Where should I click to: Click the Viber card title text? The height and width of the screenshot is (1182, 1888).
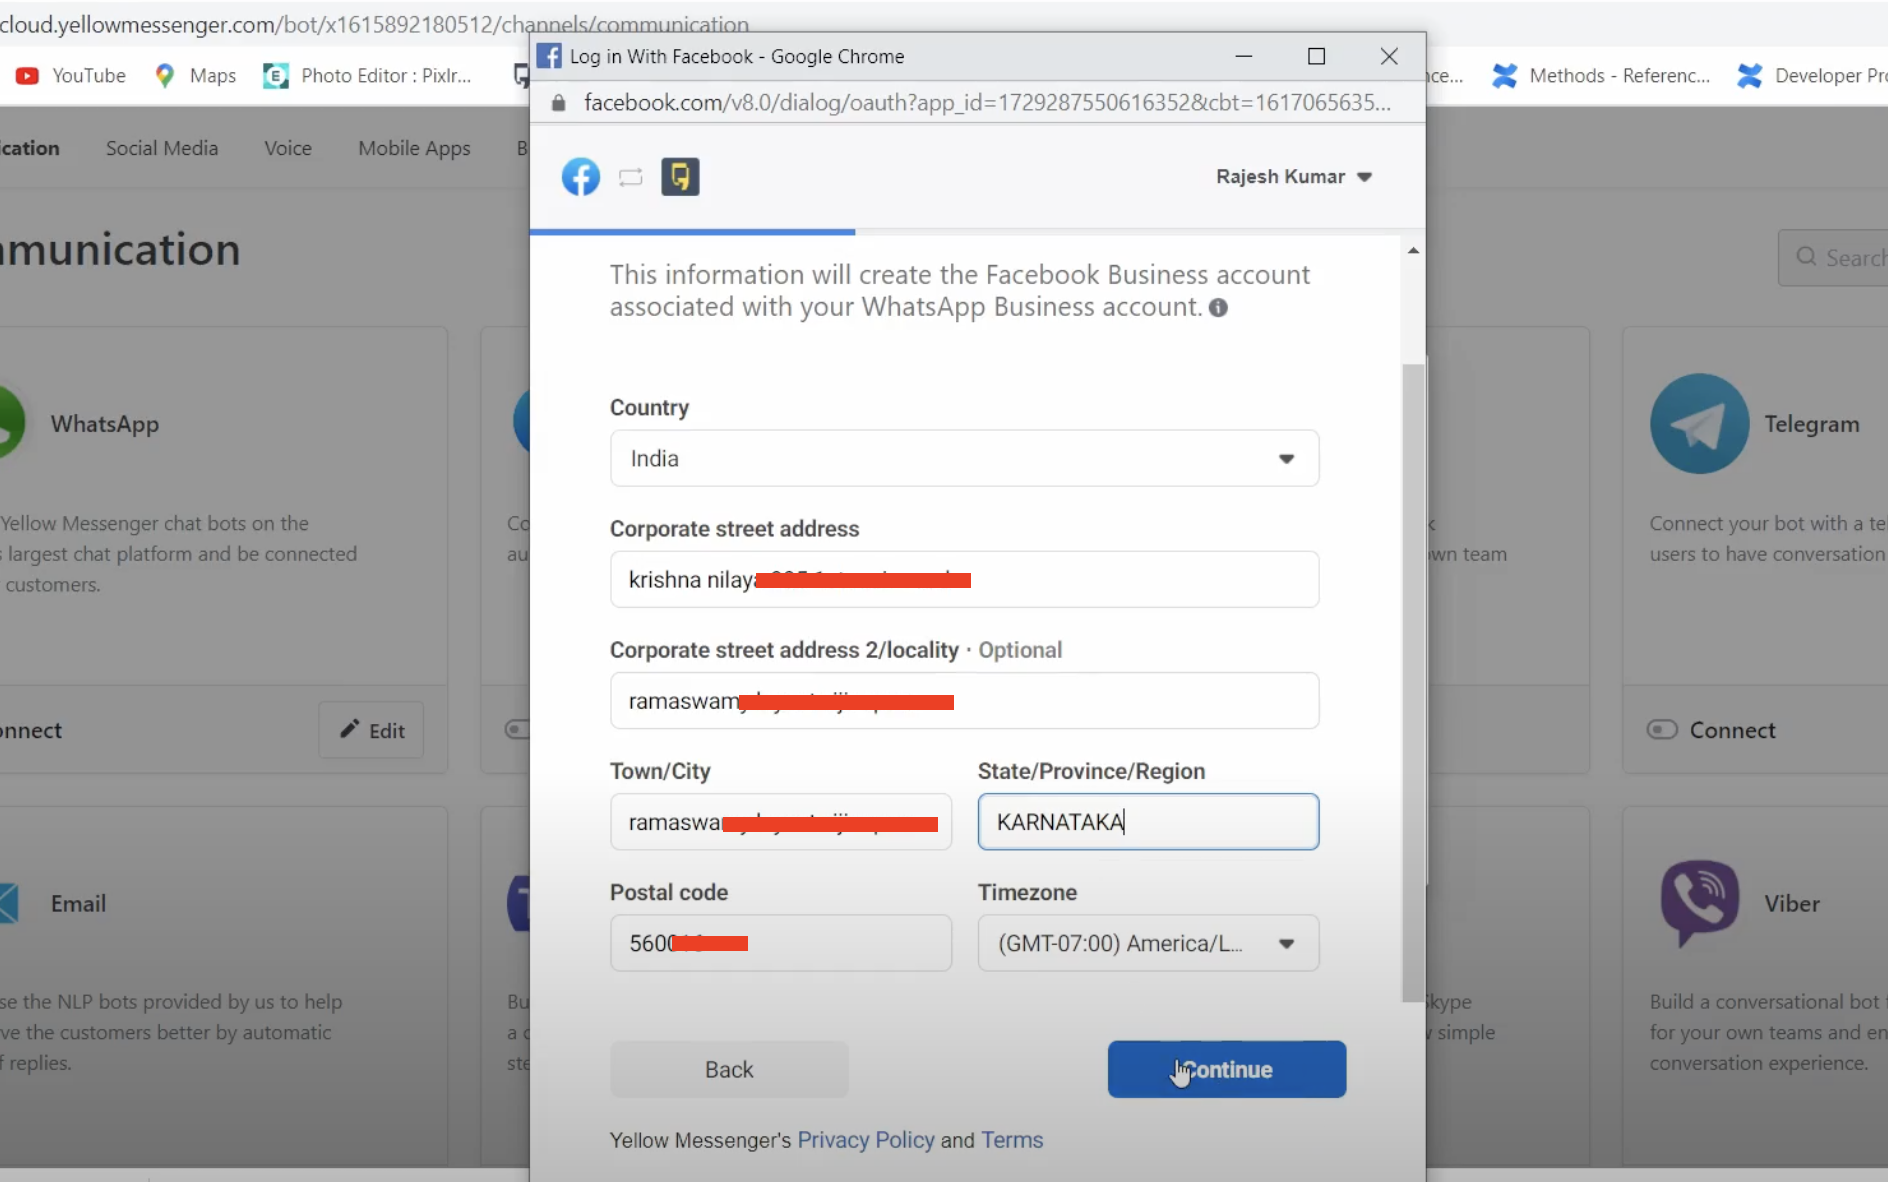coord(1791,903)
